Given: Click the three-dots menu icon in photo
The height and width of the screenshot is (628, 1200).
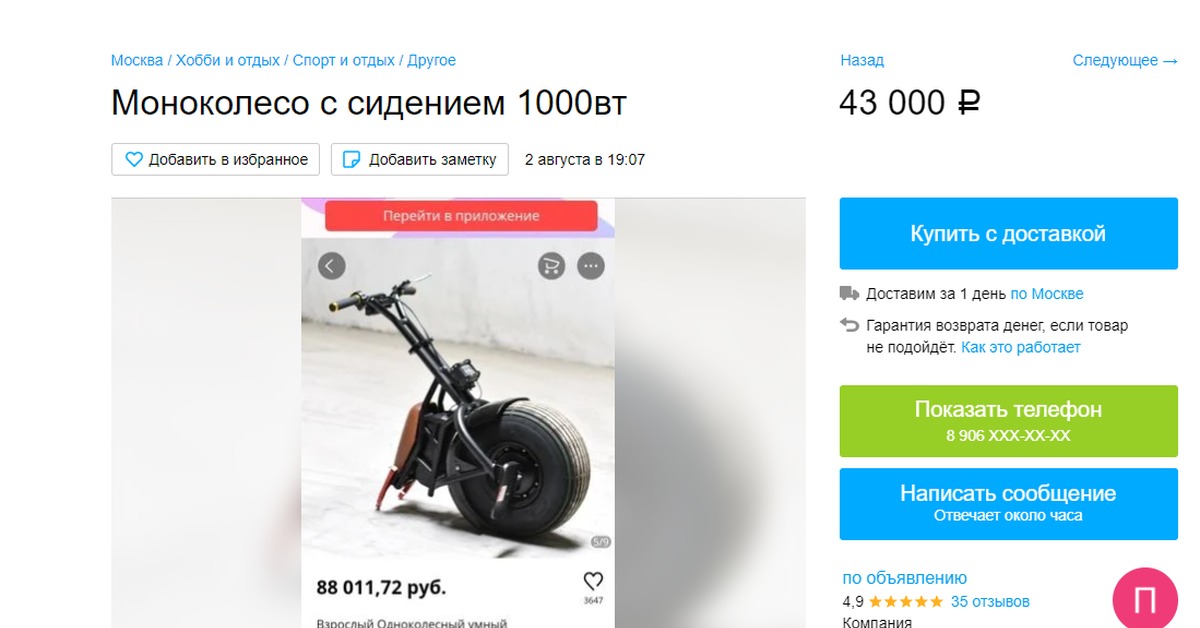Looking at the screenshot, I should 591,265.
